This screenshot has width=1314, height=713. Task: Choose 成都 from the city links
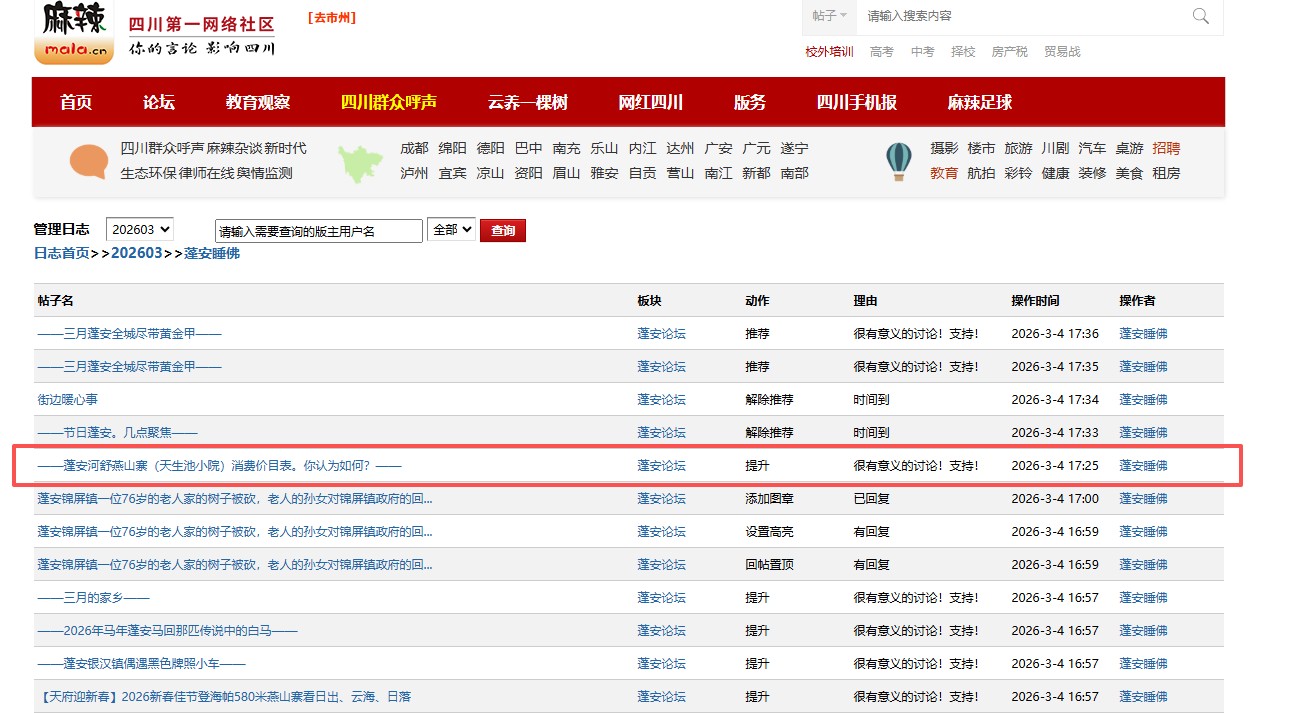(414, 148)
